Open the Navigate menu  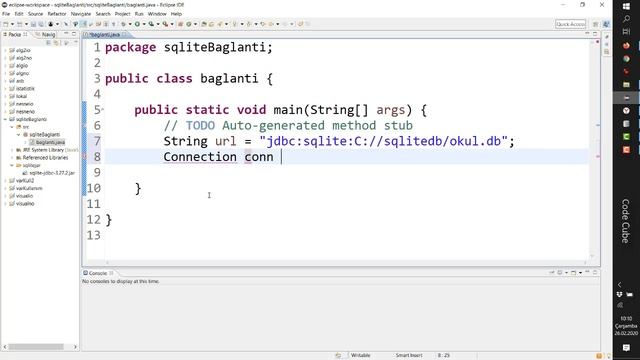coord(81,14)
